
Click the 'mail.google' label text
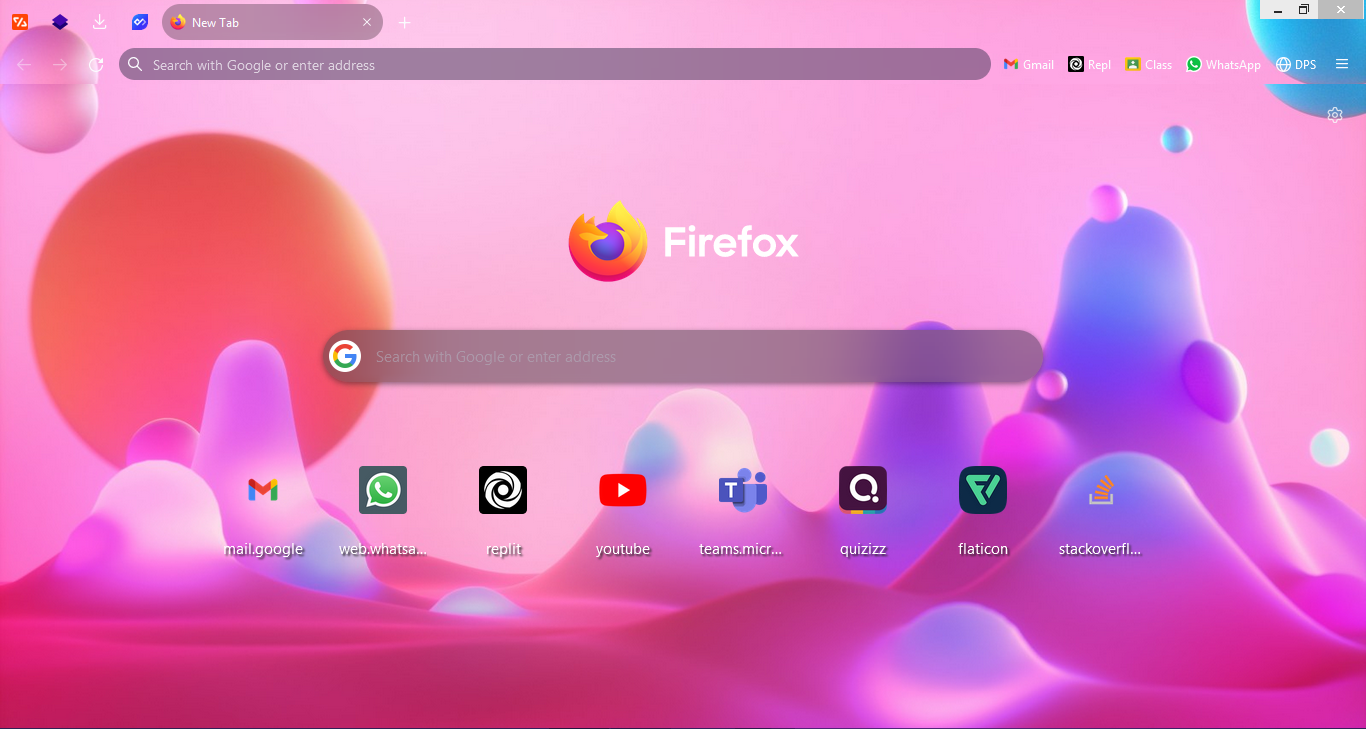(263, 549)
